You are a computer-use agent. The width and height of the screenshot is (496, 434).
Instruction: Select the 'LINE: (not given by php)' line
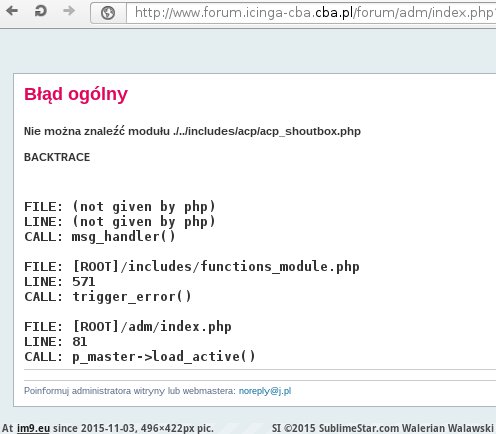(x=120, y=222)
